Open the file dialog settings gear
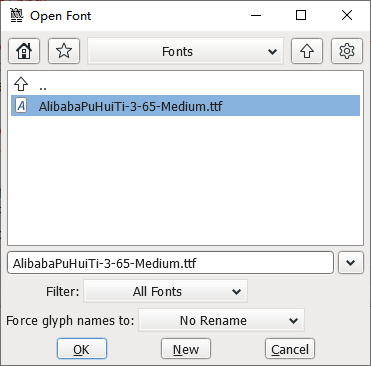Image resolution: width=371 pixels, height=366 pixels. 347,51
